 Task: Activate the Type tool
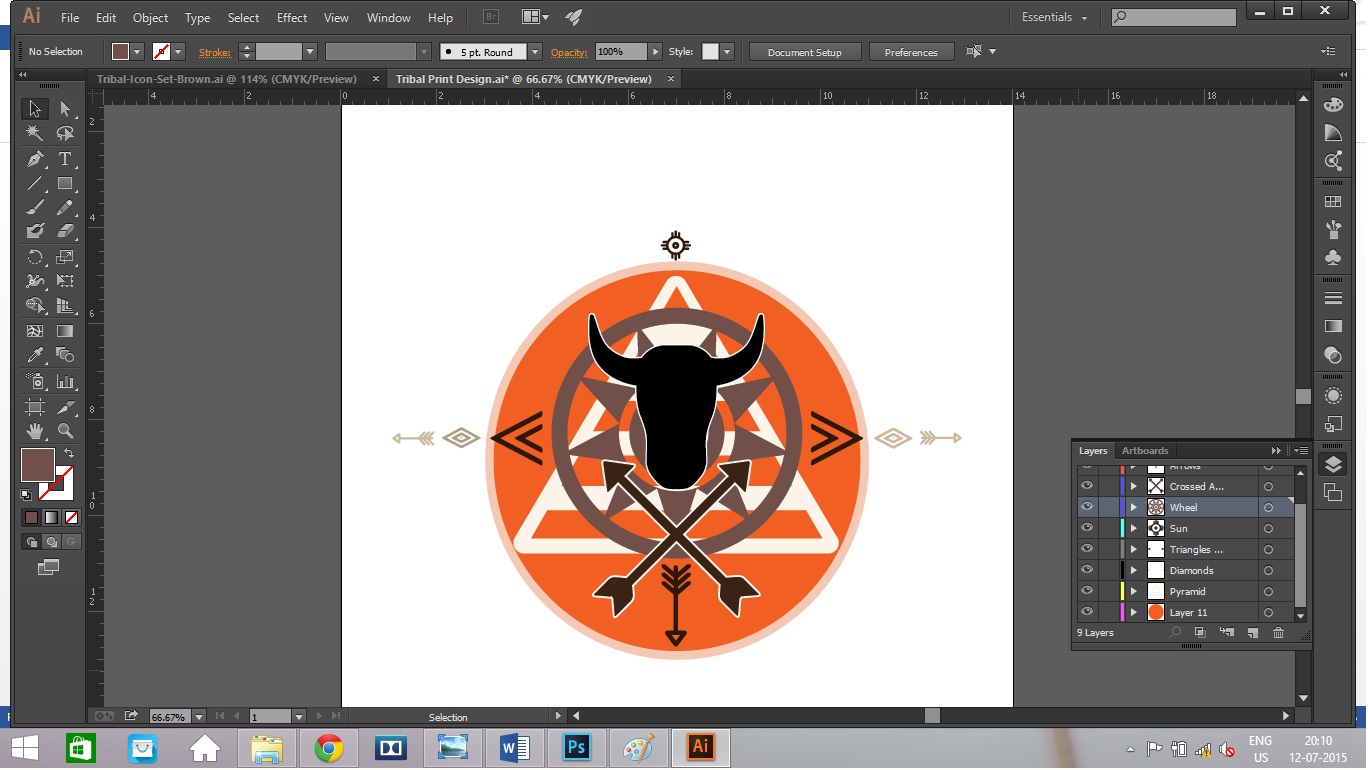[65, 159]
